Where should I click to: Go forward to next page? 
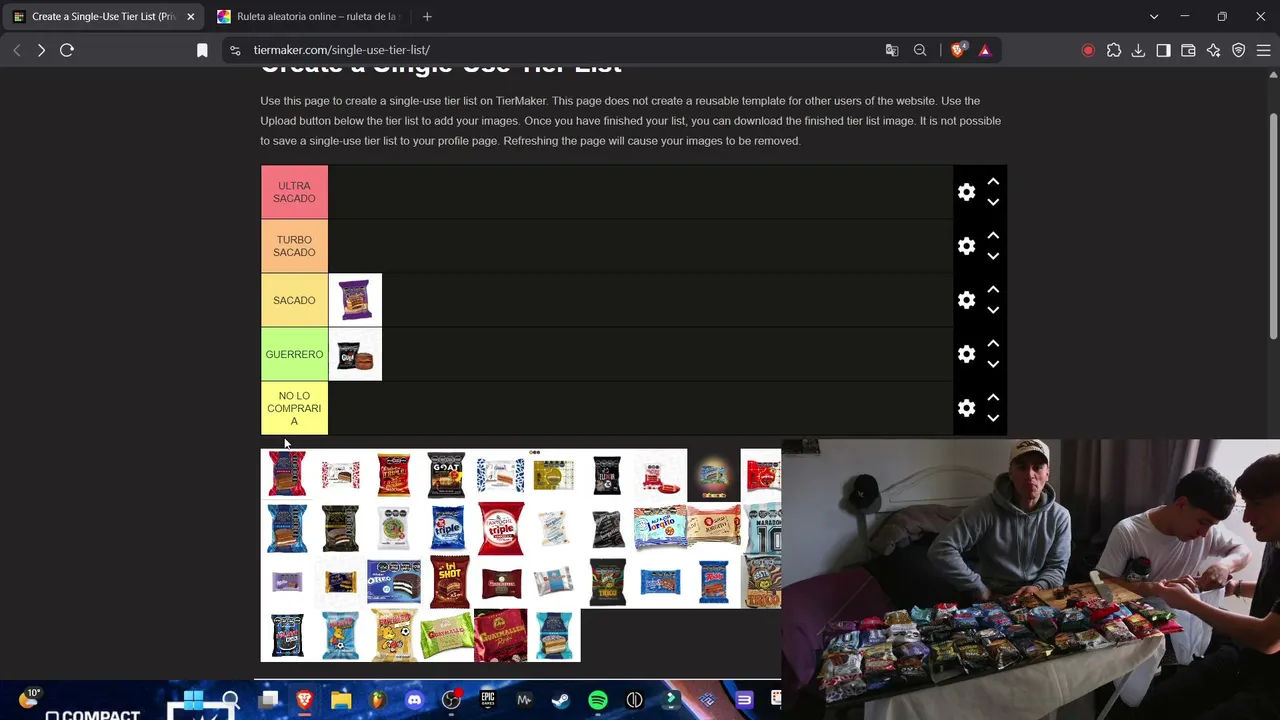pyautogui.click(x=41, y=50)
